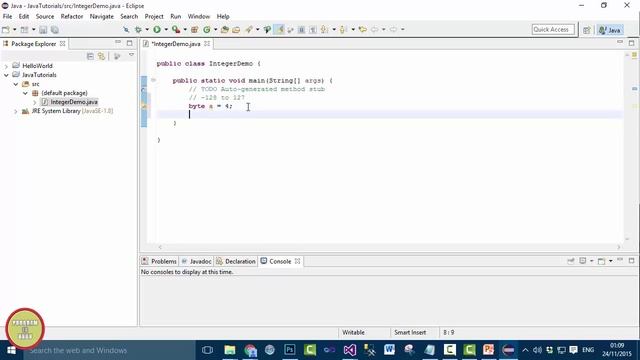Click the New Java Class icon
Viewport: 640px width, 360px height.
[207, 30]
